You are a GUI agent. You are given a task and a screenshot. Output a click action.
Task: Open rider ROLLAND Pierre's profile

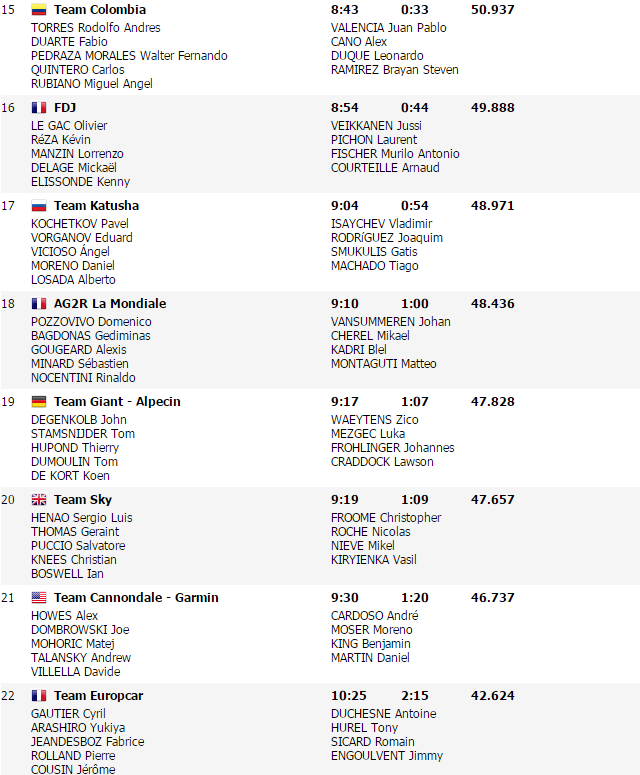(x=74, y=756)
